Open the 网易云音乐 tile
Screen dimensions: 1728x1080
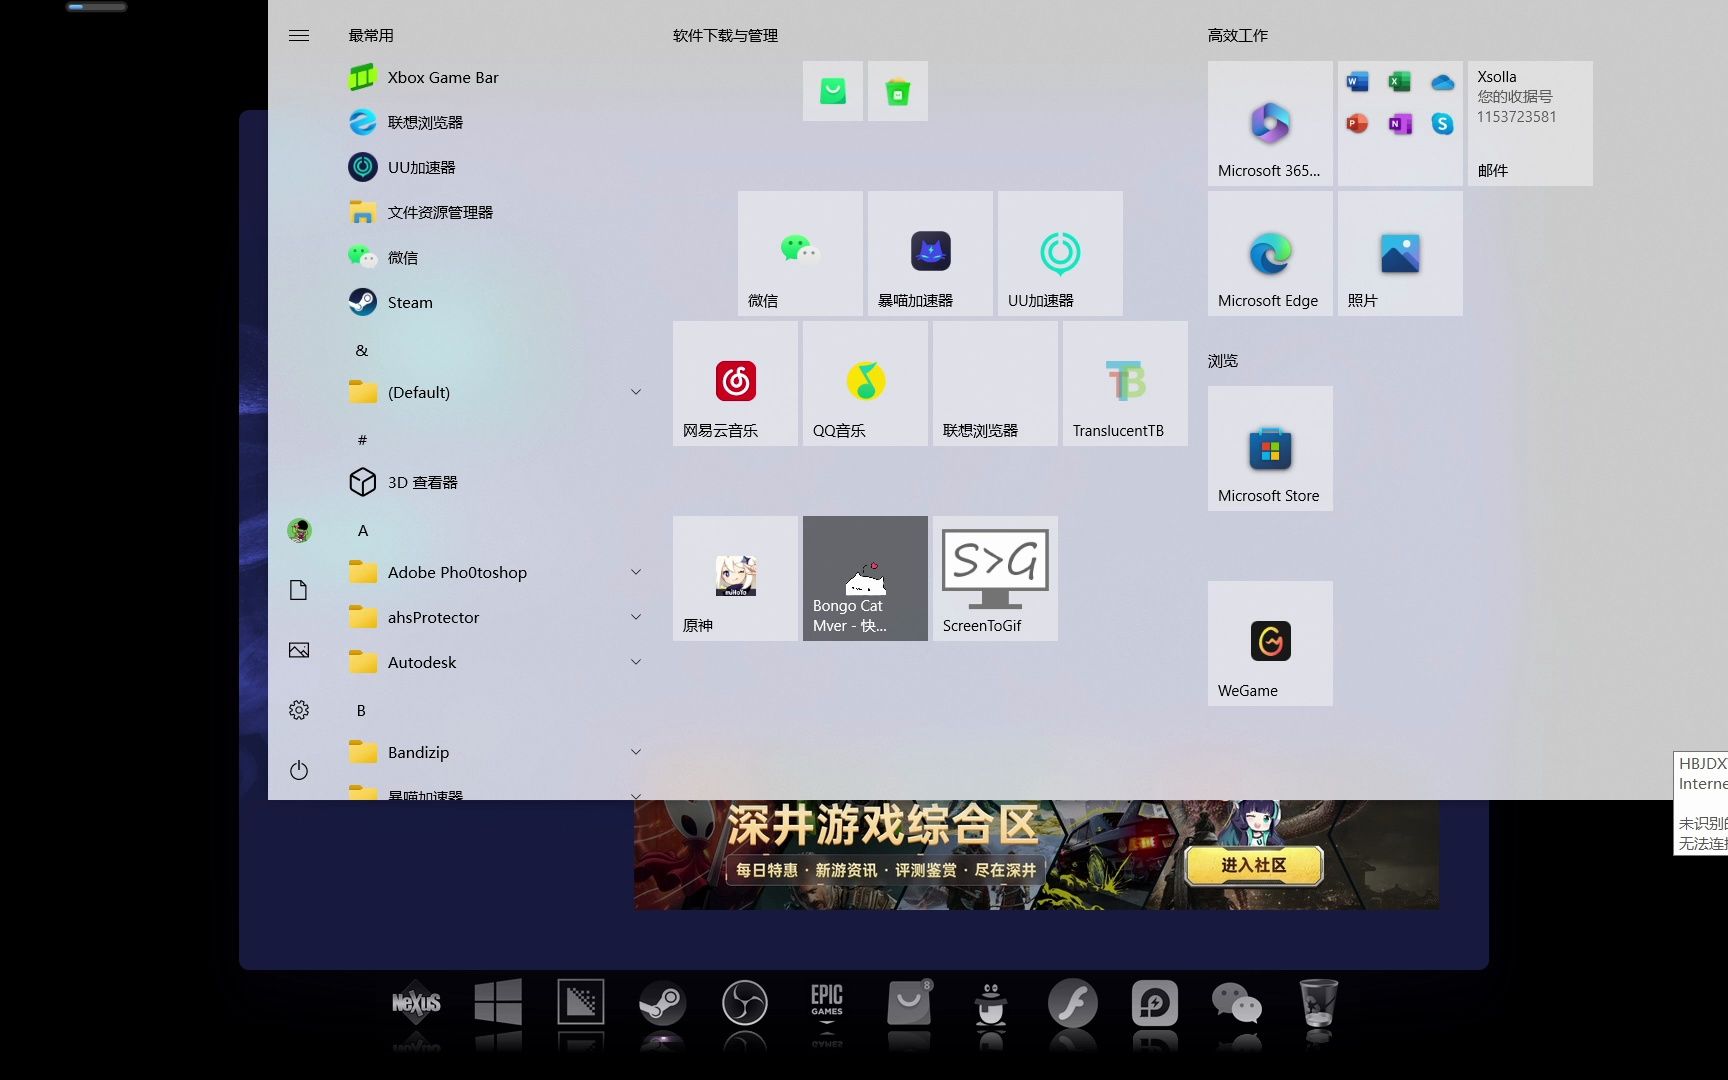tap(735, 383)
